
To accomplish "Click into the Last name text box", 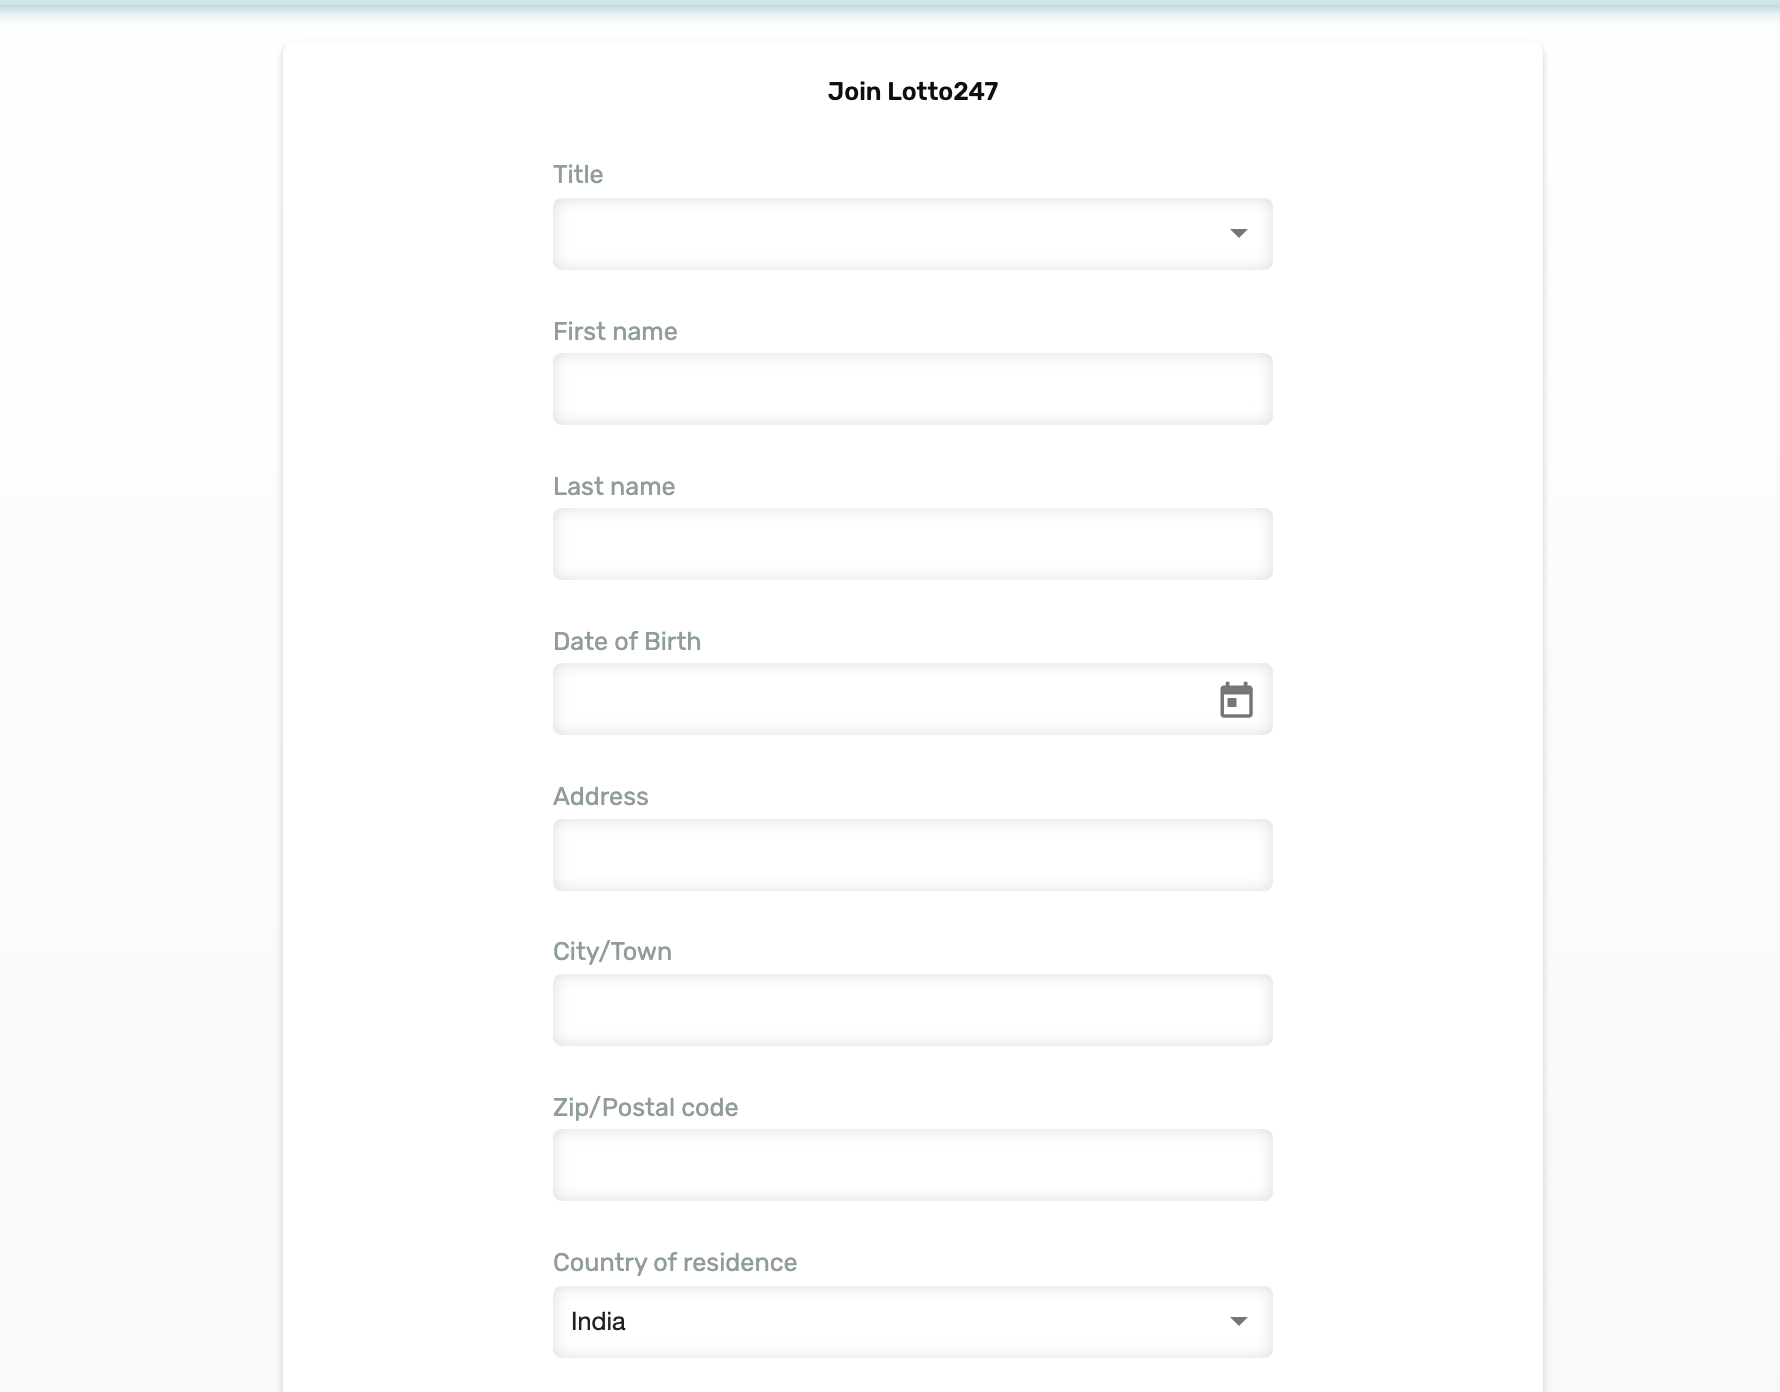I will pyautogui.click(x=912, y=544).
